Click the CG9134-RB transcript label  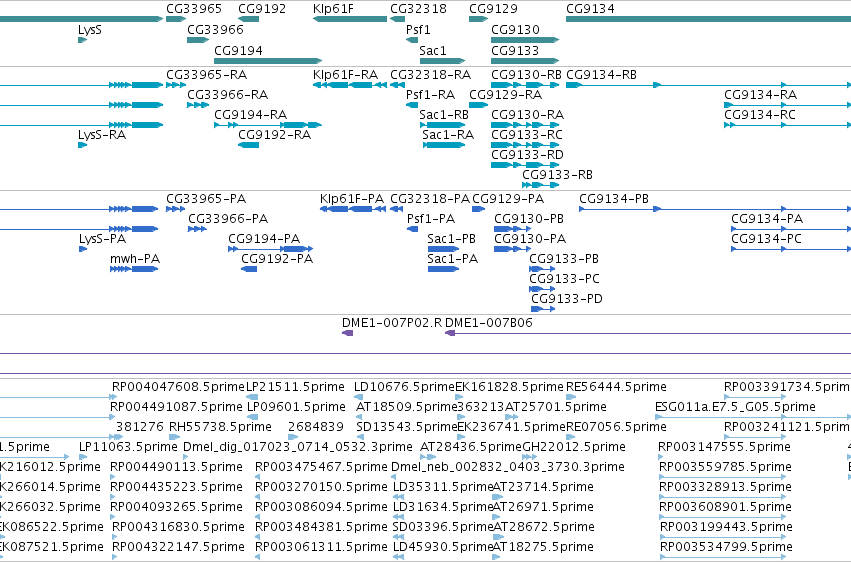coord(601,74)
